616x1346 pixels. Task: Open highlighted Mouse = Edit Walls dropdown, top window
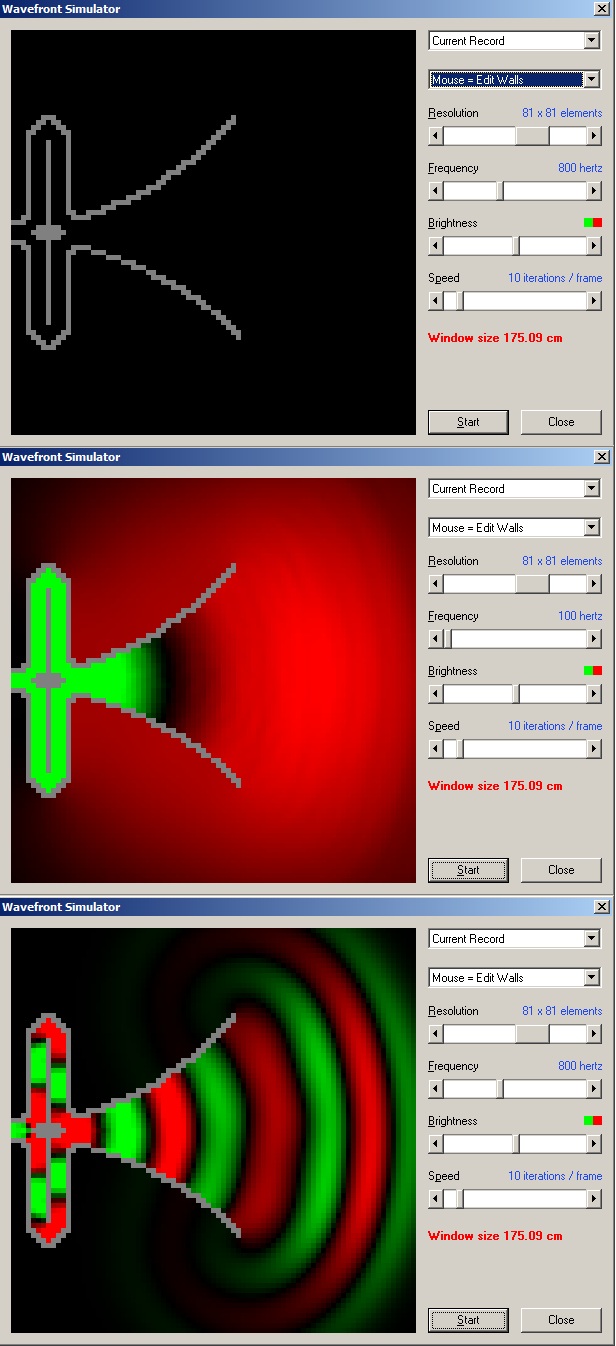pos(515,80)
